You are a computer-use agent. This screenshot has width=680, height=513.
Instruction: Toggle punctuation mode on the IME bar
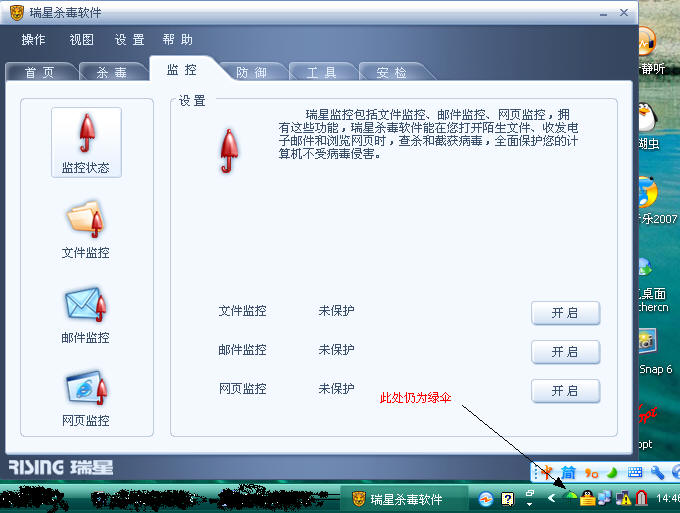click(x=591, y=473)
